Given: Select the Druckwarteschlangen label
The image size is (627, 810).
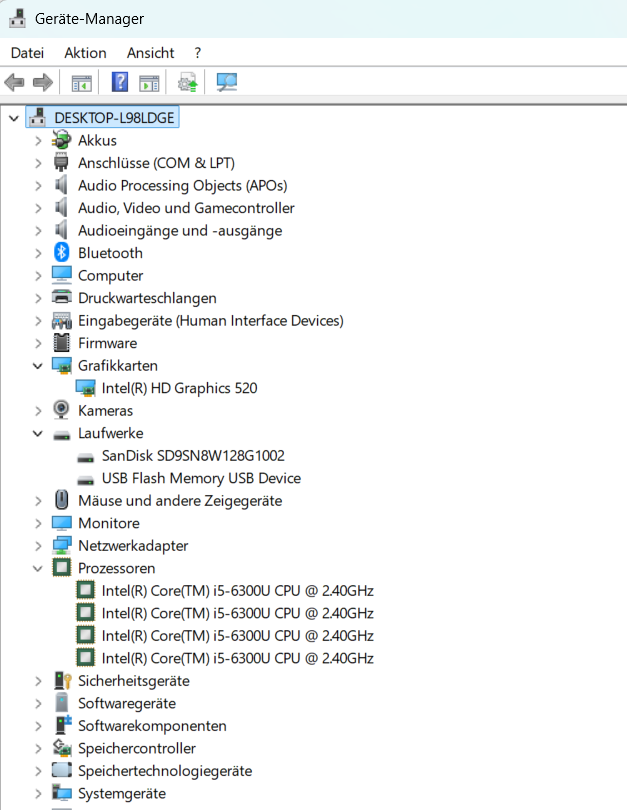Looking at the screenshot, I should [x=147, y=298].
